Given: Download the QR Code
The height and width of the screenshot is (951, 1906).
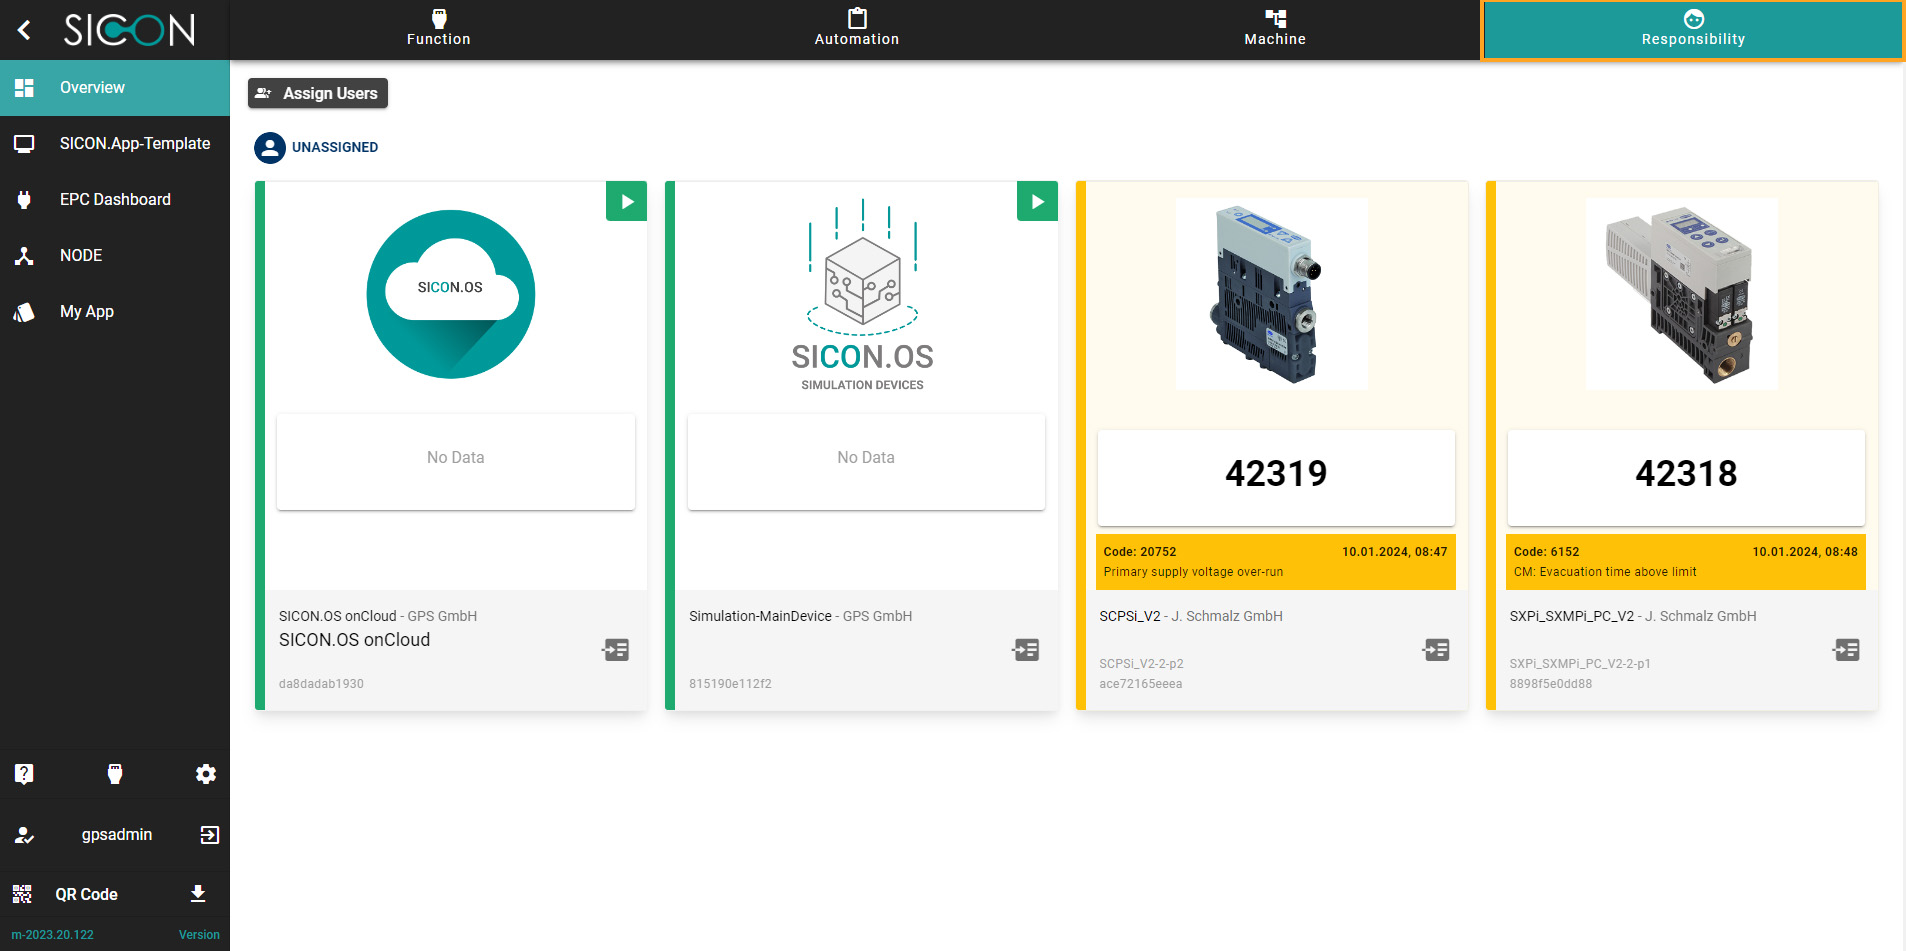Looking at the screenshot, I should 198,894.
